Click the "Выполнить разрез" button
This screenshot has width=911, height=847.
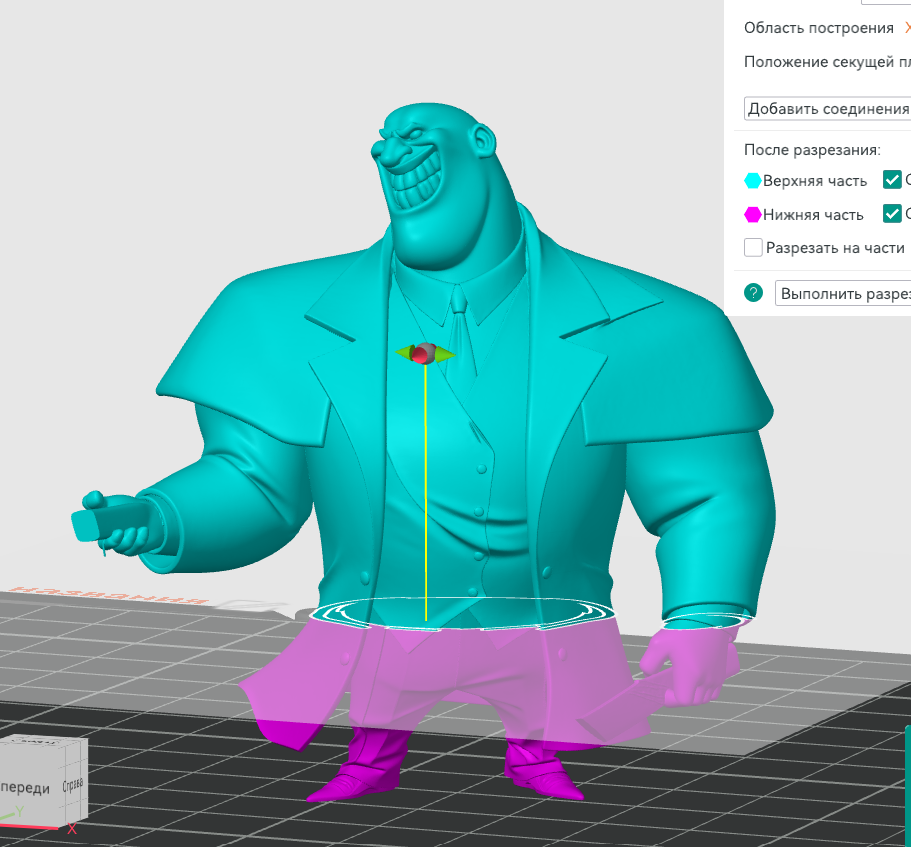[x=843, y=293]
